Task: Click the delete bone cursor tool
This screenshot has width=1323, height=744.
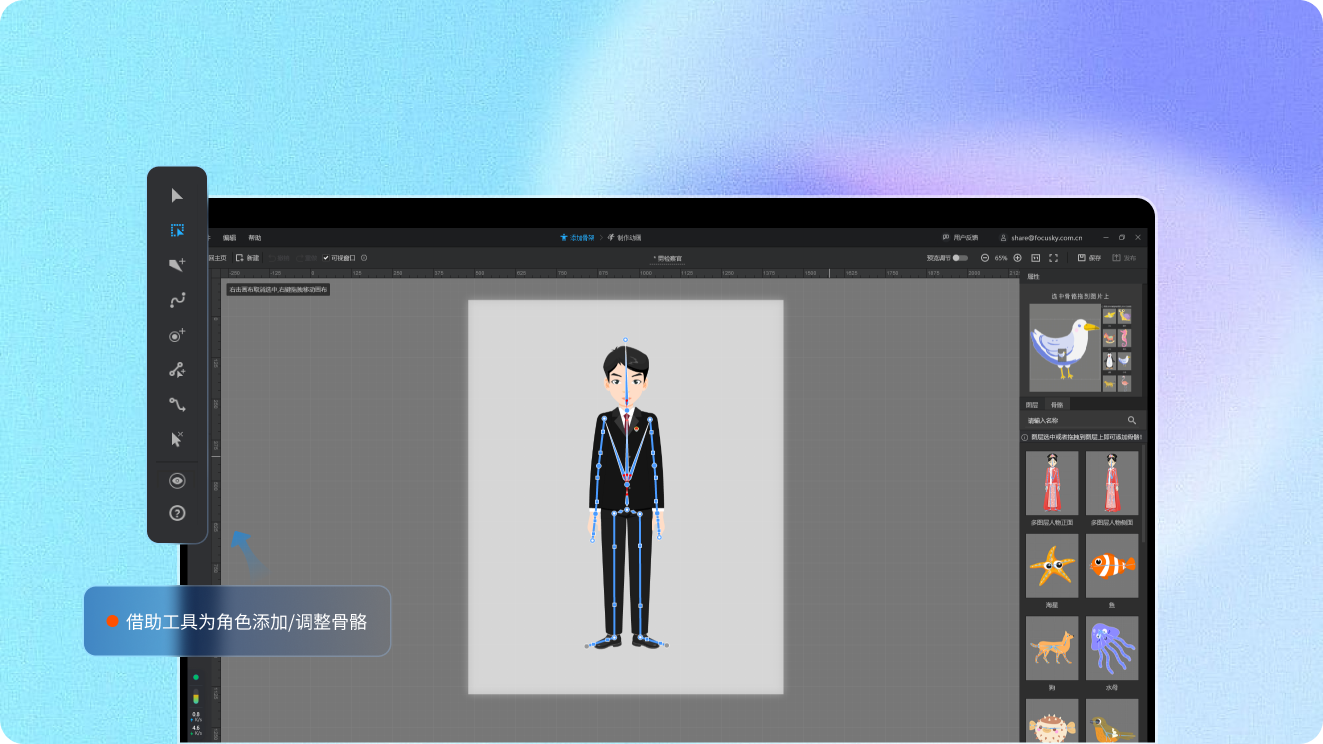Action: tap(177, 439)
